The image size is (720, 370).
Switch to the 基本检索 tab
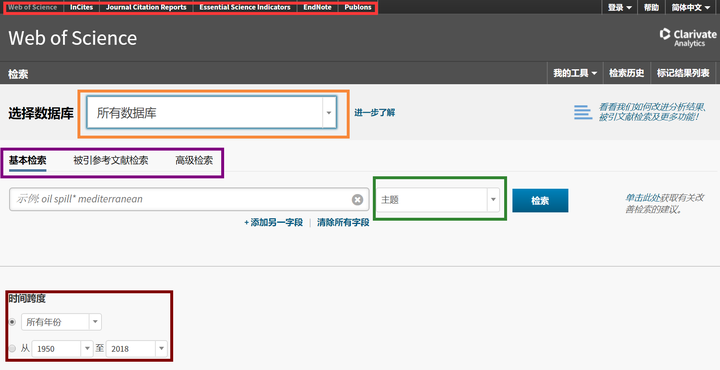tap(28, 160)
